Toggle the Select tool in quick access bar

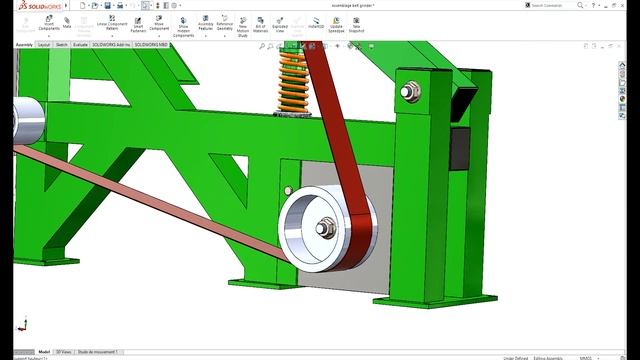(x=146, y=5)
